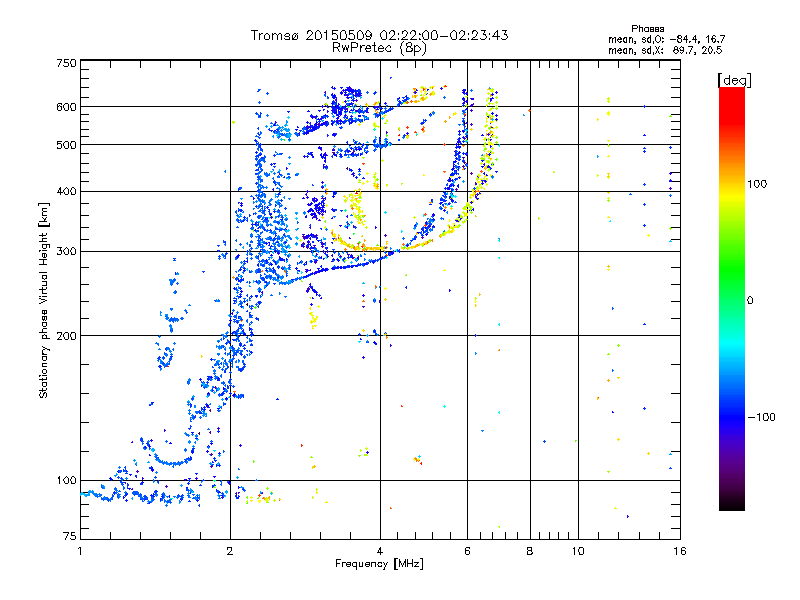Click the y-axis tick label '75'
The image size is (800, 600).
point(70,536)
